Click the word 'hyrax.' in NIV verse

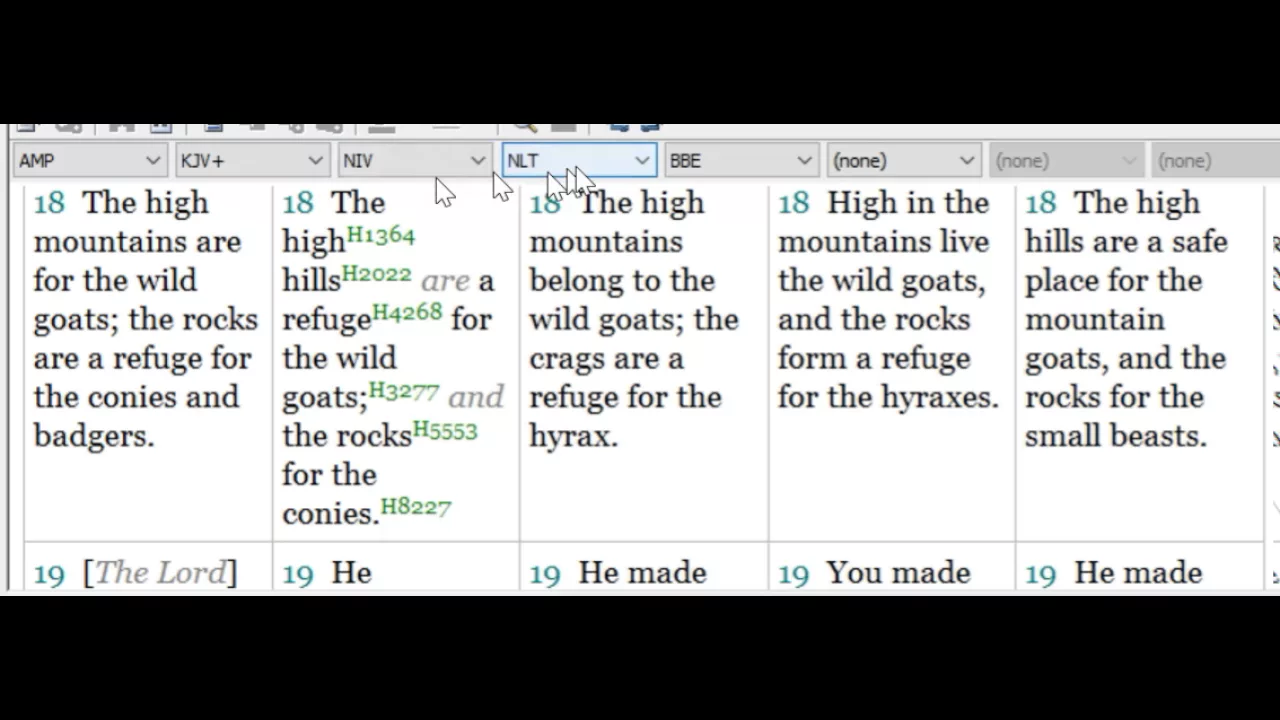point(573,436)
